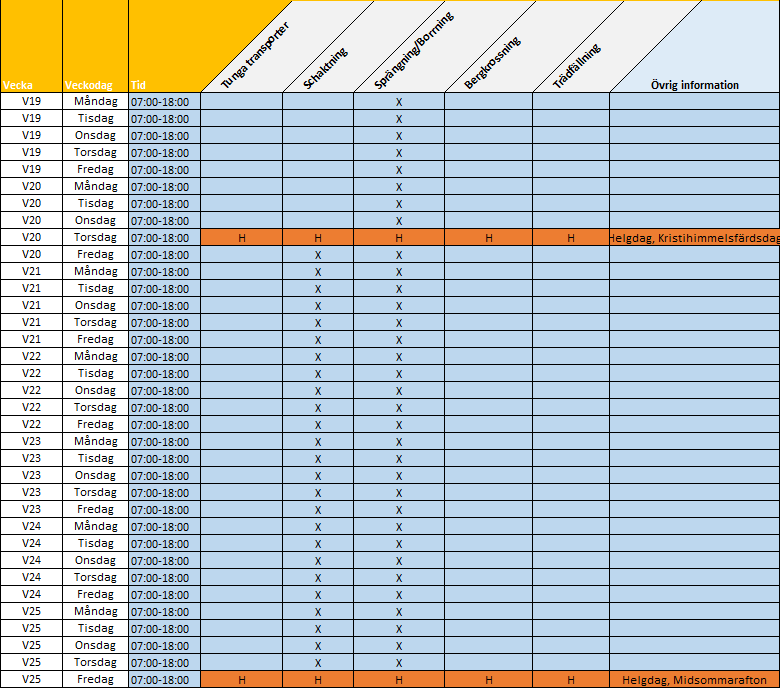
Task: Click the Bergkrossning H for V25 Fredag
Action: coord(488,680)
